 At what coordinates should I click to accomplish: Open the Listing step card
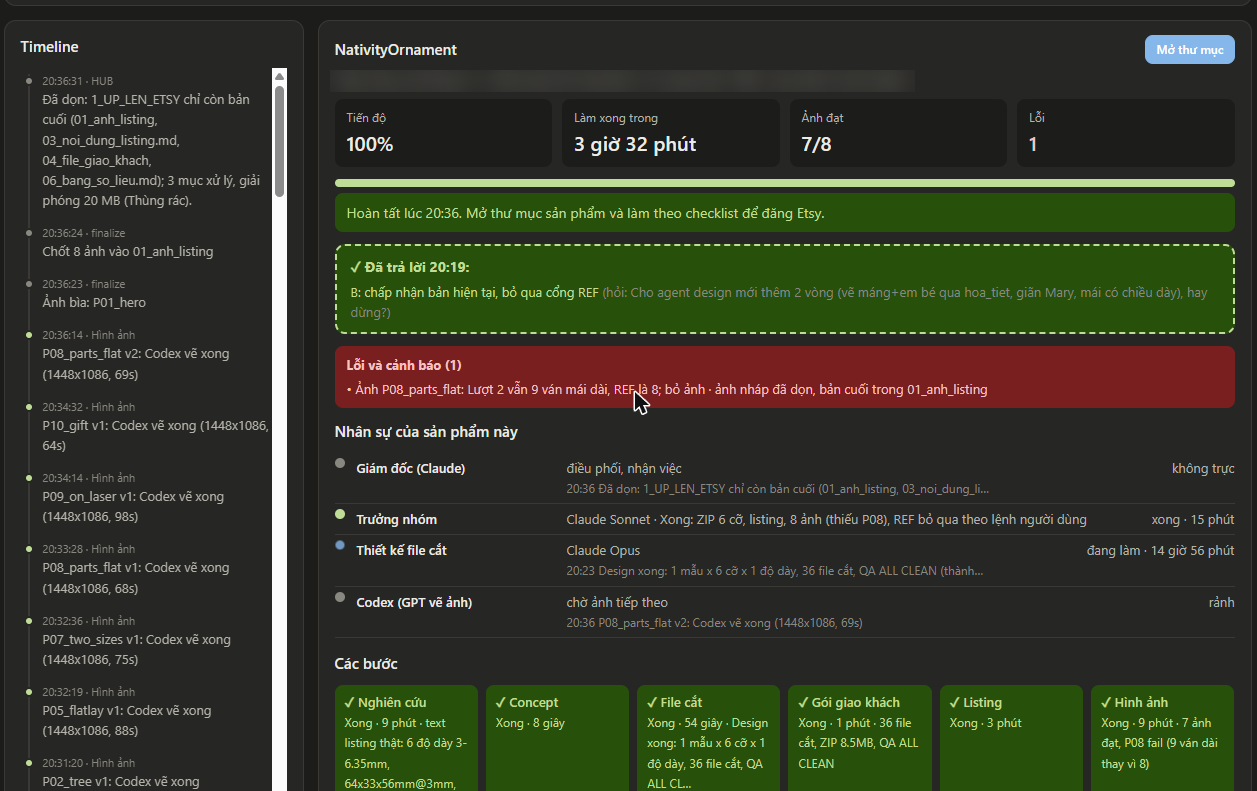point(1011,738)
